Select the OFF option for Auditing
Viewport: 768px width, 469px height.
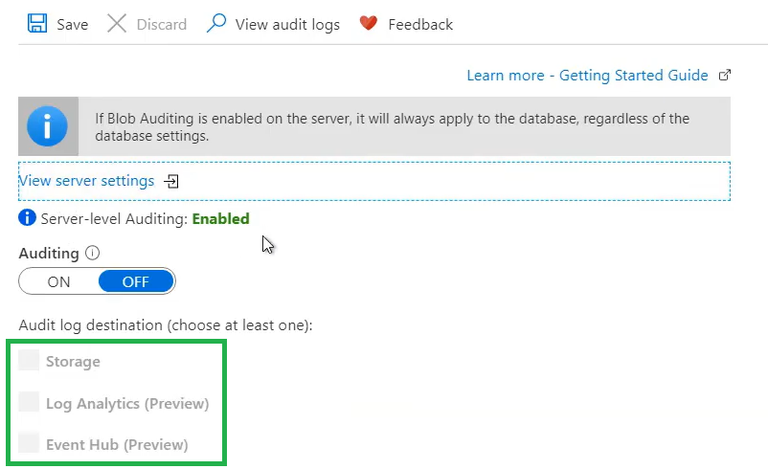135,282
